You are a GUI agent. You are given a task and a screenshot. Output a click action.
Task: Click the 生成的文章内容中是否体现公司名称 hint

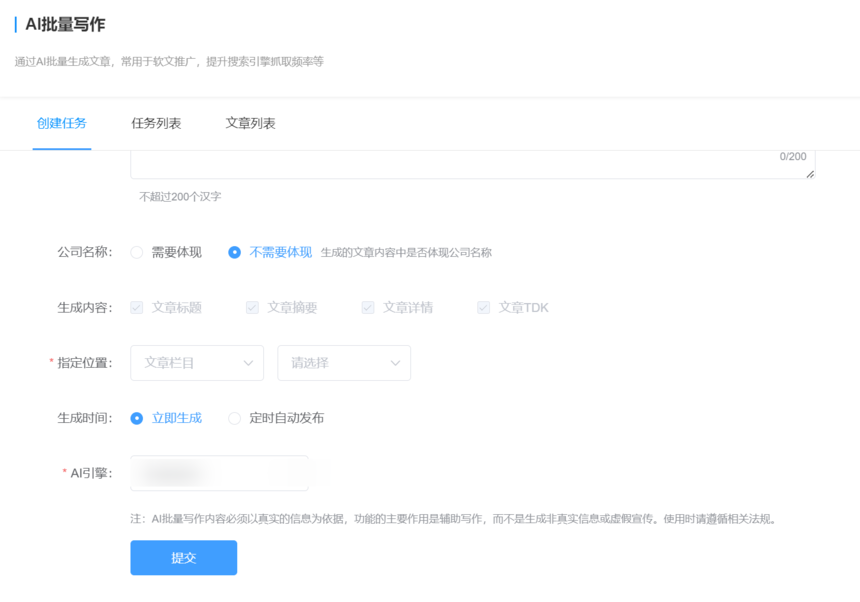[x=406, y=253]
